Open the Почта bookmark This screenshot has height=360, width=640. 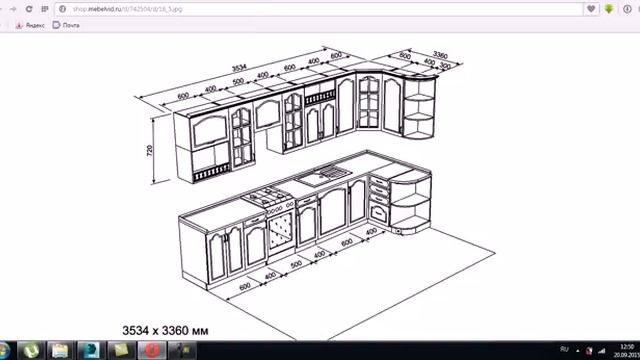coord(66,25)
